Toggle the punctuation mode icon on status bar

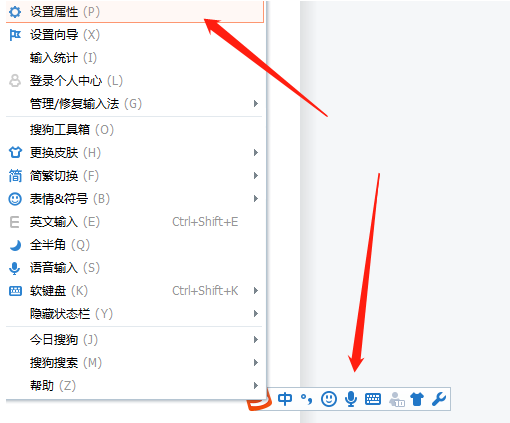tap(307, 399)
